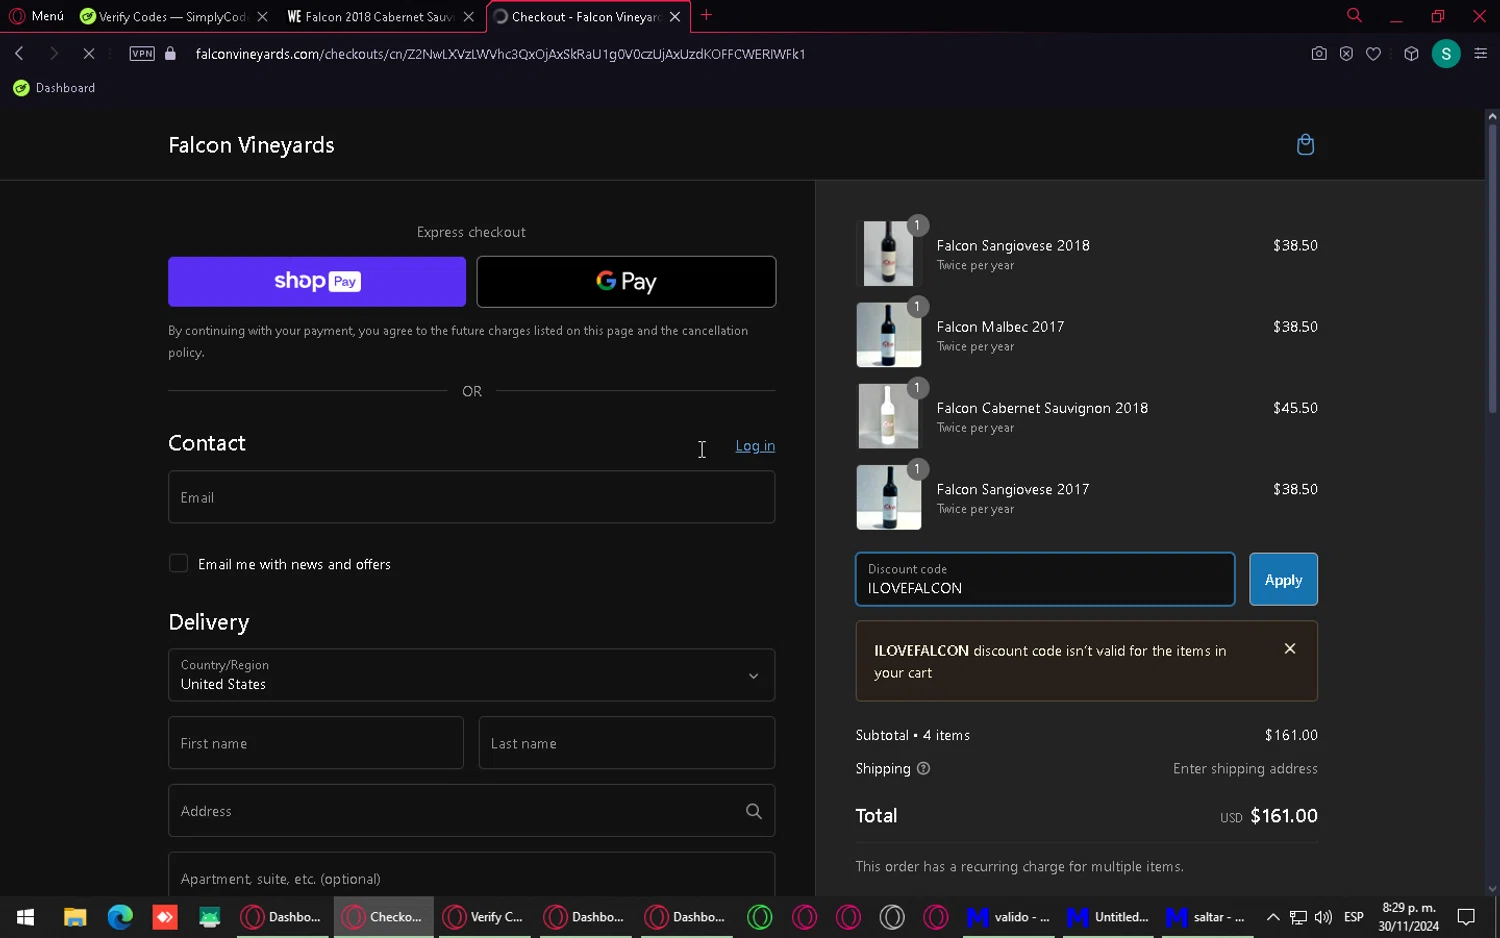Screen dimensions: 1500x938
Task: Select the Falcon Sangiovese 2018 thumbnail
Action: 888,254
